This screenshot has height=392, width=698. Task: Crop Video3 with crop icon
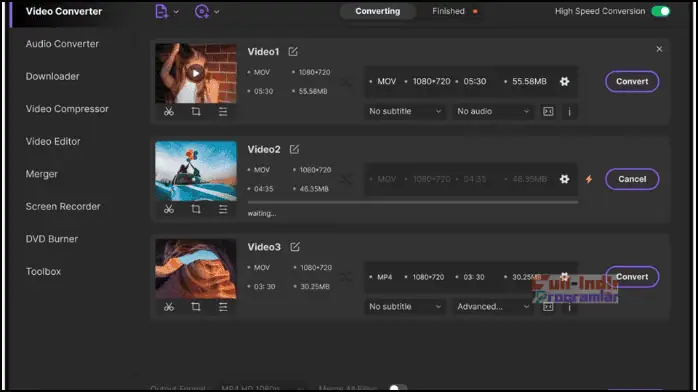[x=196, y=307]
